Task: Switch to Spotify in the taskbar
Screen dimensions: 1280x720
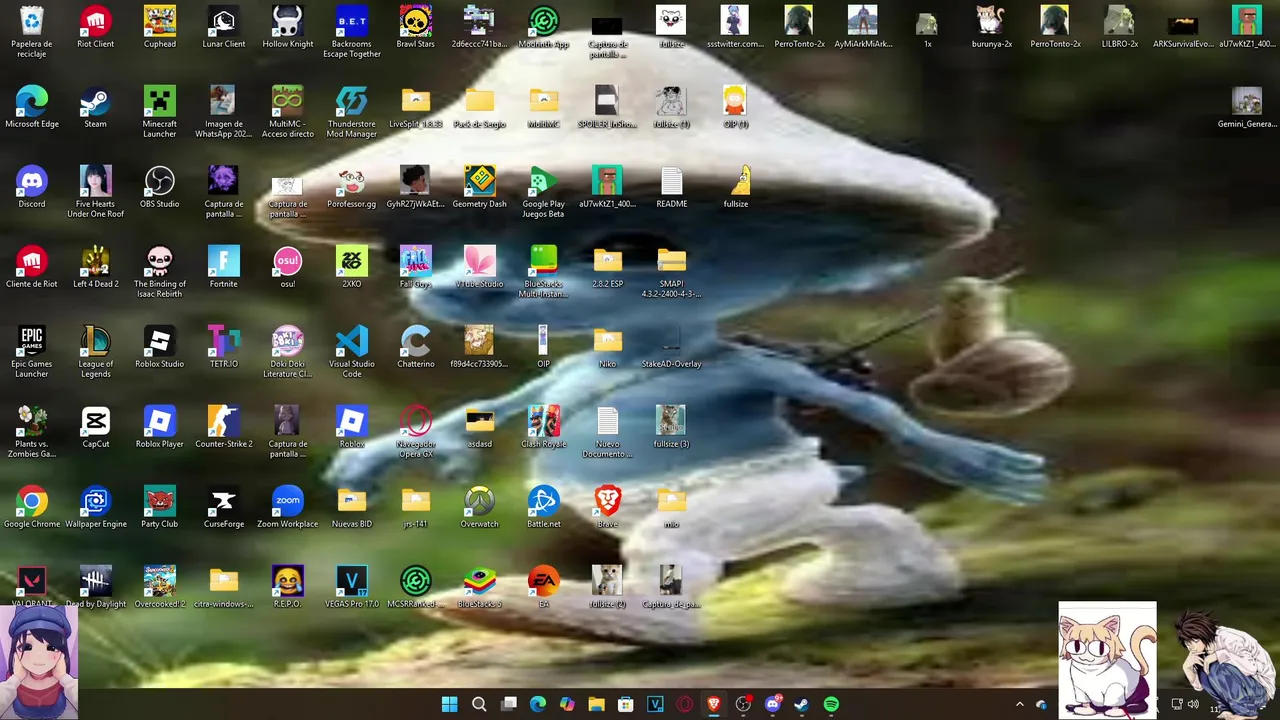Action: [x=831, y=704]
